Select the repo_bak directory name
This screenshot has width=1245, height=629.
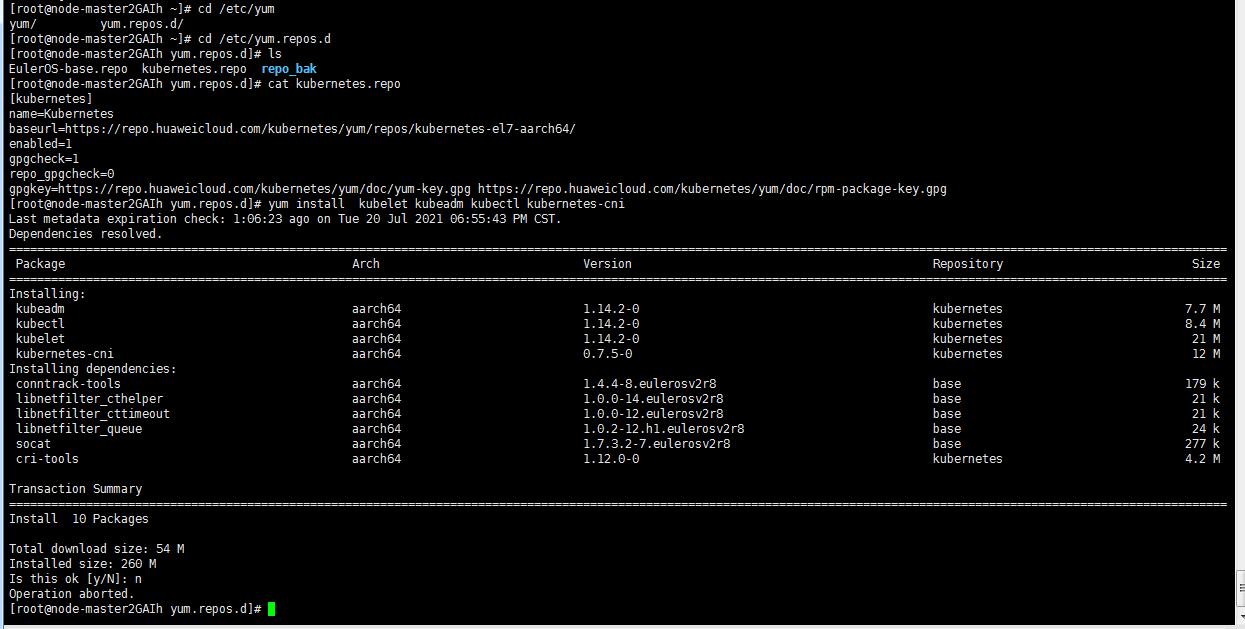(289, 69)
